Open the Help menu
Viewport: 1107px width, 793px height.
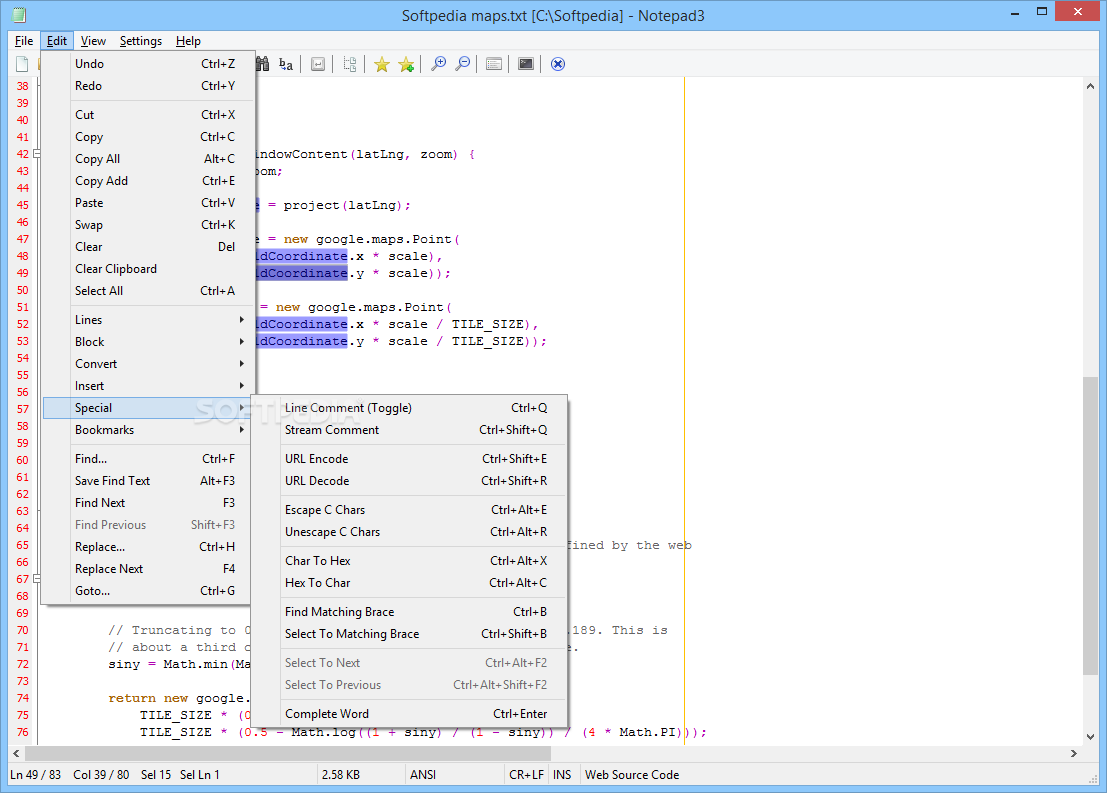pos(189,41)
